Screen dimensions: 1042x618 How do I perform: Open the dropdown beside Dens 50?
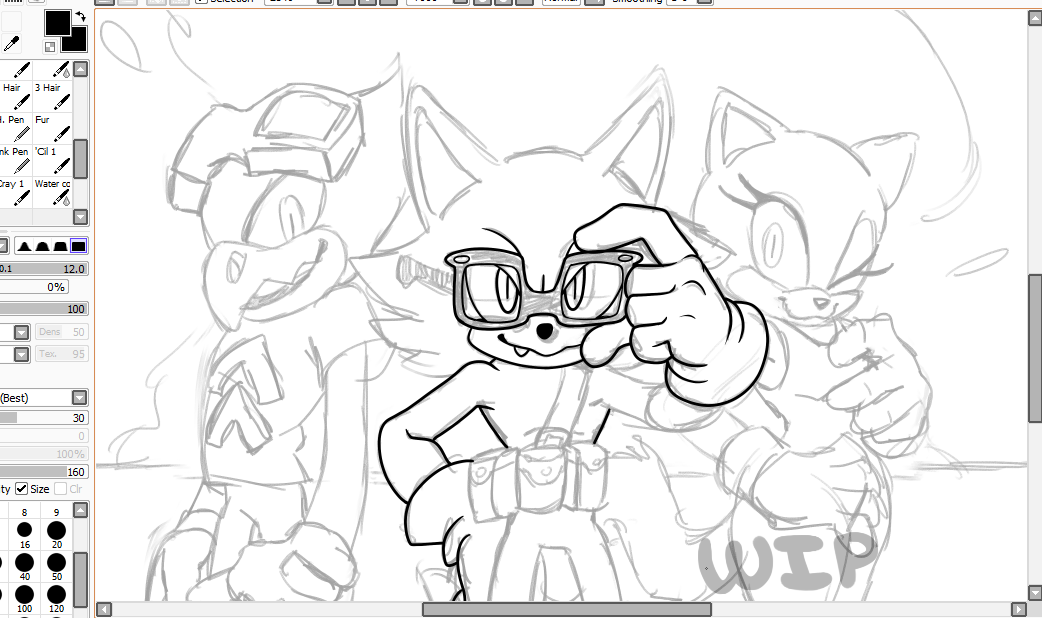point(21,332)
